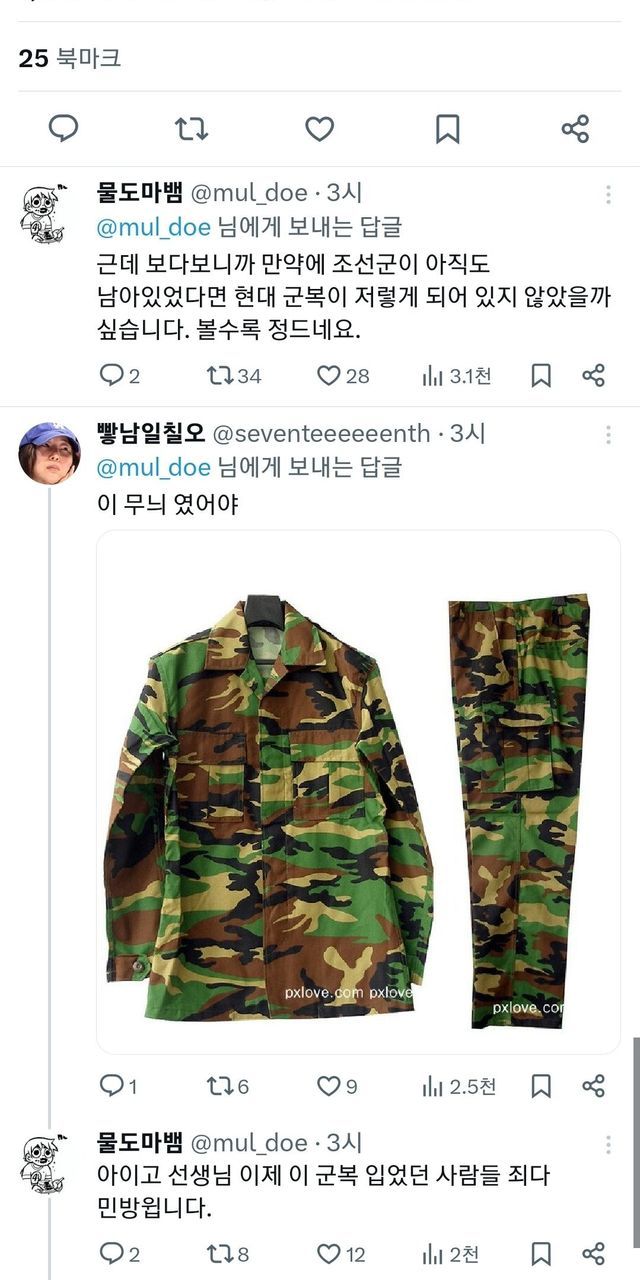
Task: Open more options for first 물도마뱀 reply
Action: (x=608, y=194)
